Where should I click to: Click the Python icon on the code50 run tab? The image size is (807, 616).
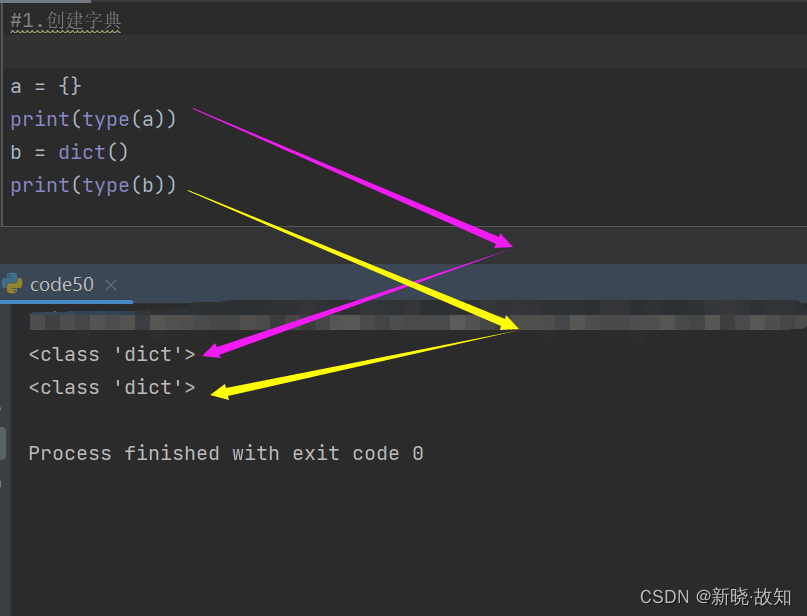click(x=13, y=284)
